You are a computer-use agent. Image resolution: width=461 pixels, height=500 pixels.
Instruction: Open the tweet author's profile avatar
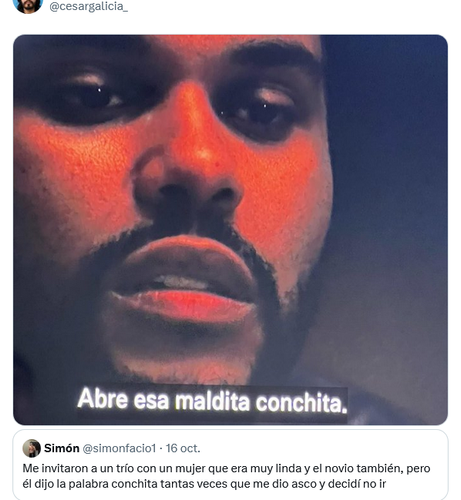click(x=28, y=5)
